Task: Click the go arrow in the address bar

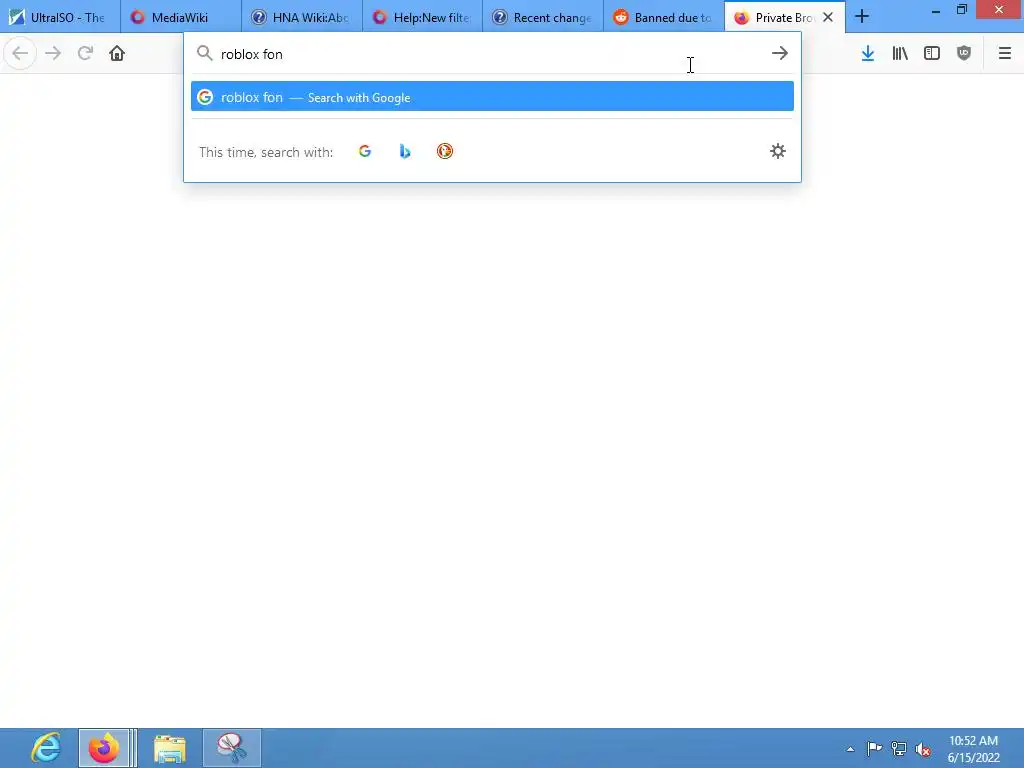Action: 780,54
